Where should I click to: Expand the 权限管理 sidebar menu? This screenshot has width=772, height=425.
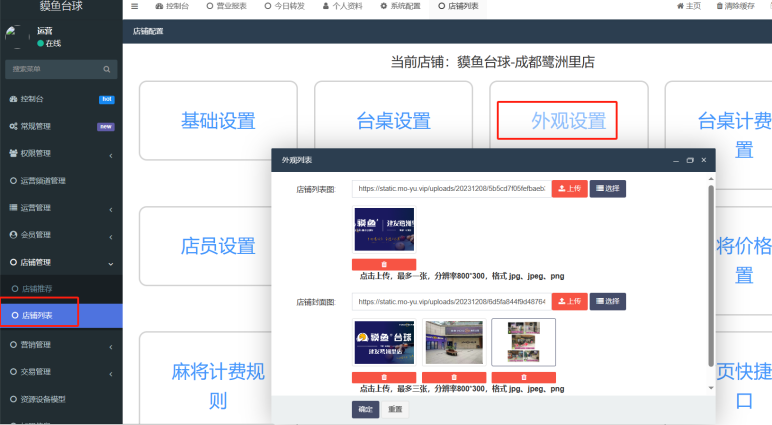(61, 154)
